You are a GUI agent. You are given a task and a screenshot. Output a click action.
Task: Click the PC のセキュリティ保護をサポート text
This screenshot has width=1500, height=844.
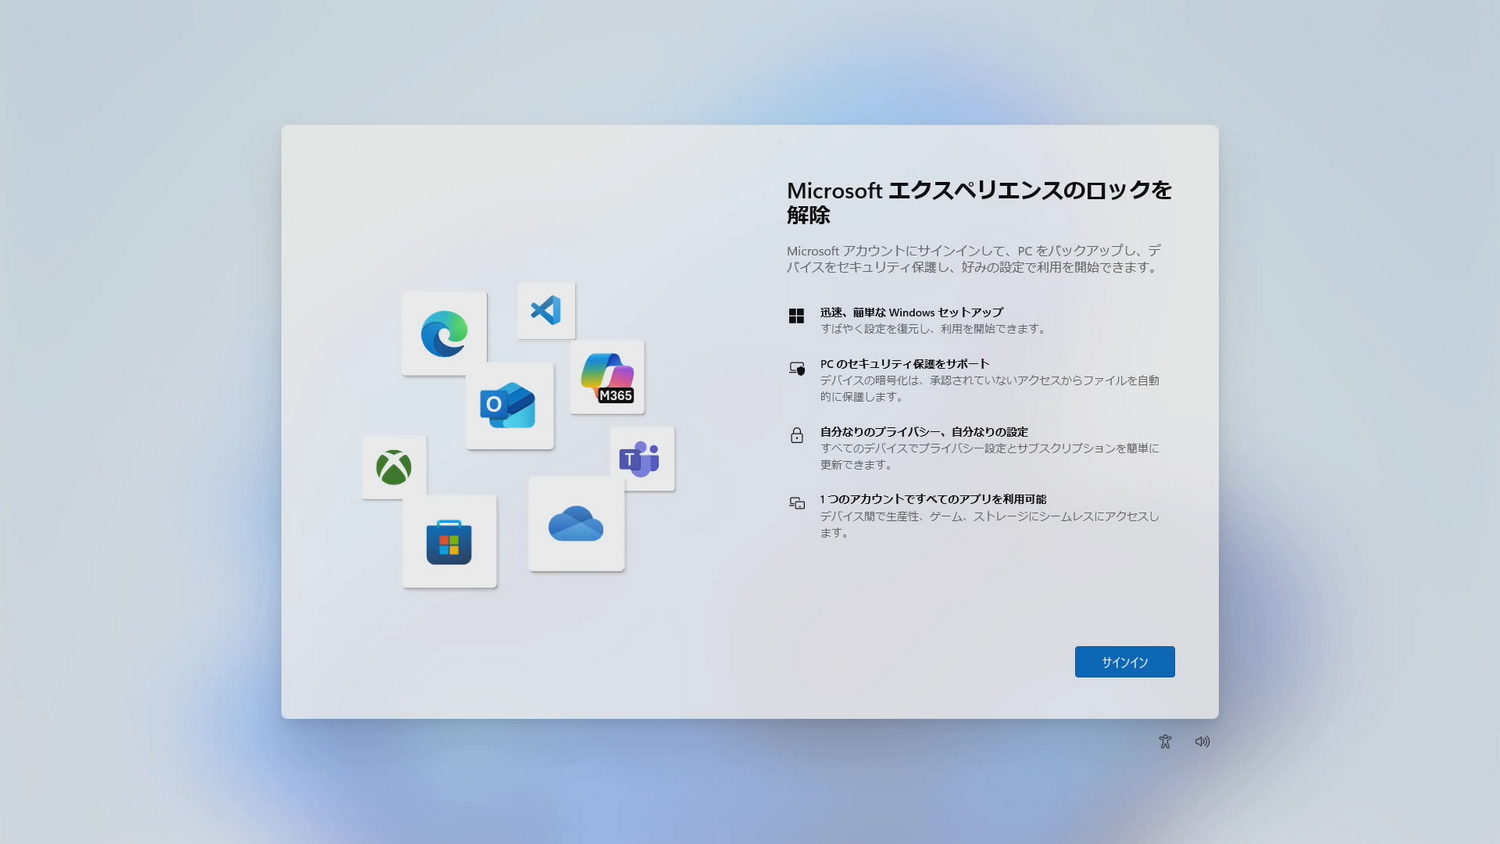click(x=904, y=363)
